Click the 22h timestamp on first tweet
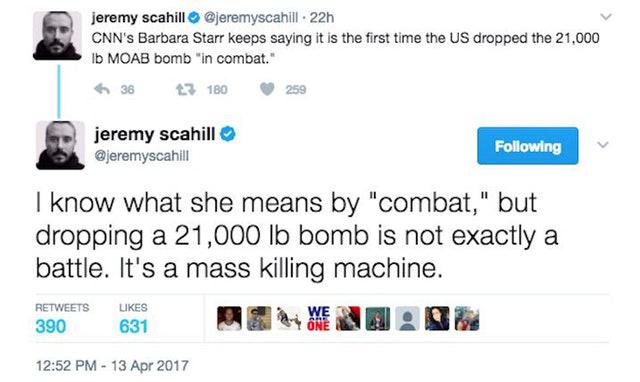Viewport: 640px width, 382px height. (x=322, y=18)
